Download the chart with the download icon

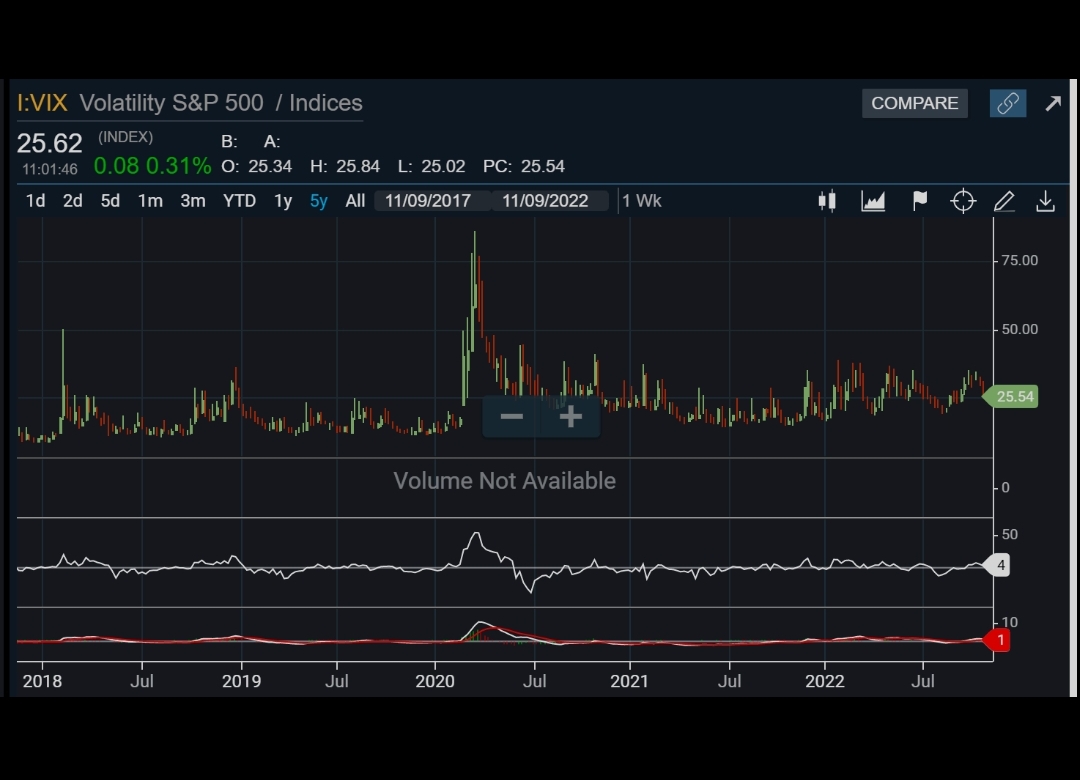[1046, 201]
